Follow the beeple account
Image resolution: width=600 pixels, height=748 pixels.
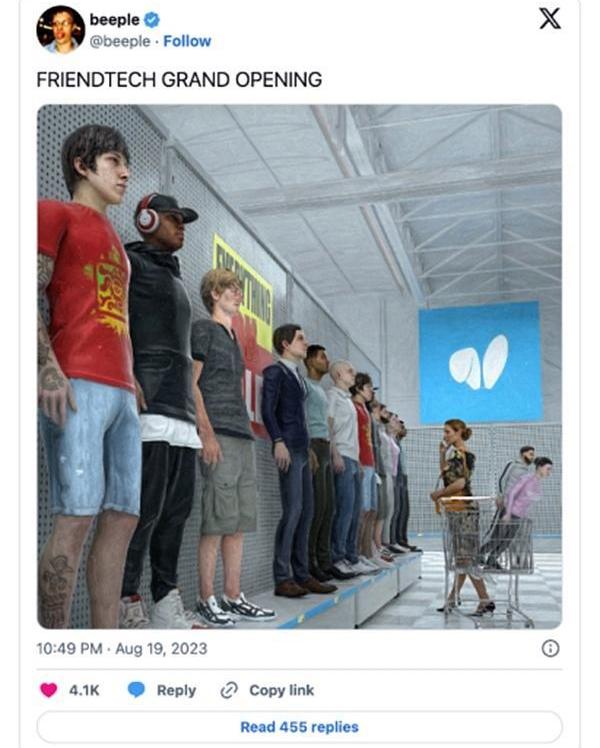pos(187,42)
